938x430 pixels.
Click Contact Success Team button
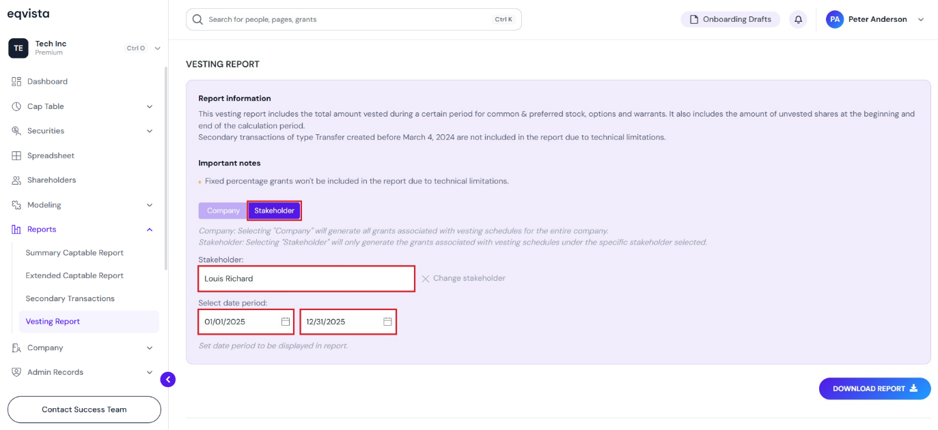tap(84, 410)
